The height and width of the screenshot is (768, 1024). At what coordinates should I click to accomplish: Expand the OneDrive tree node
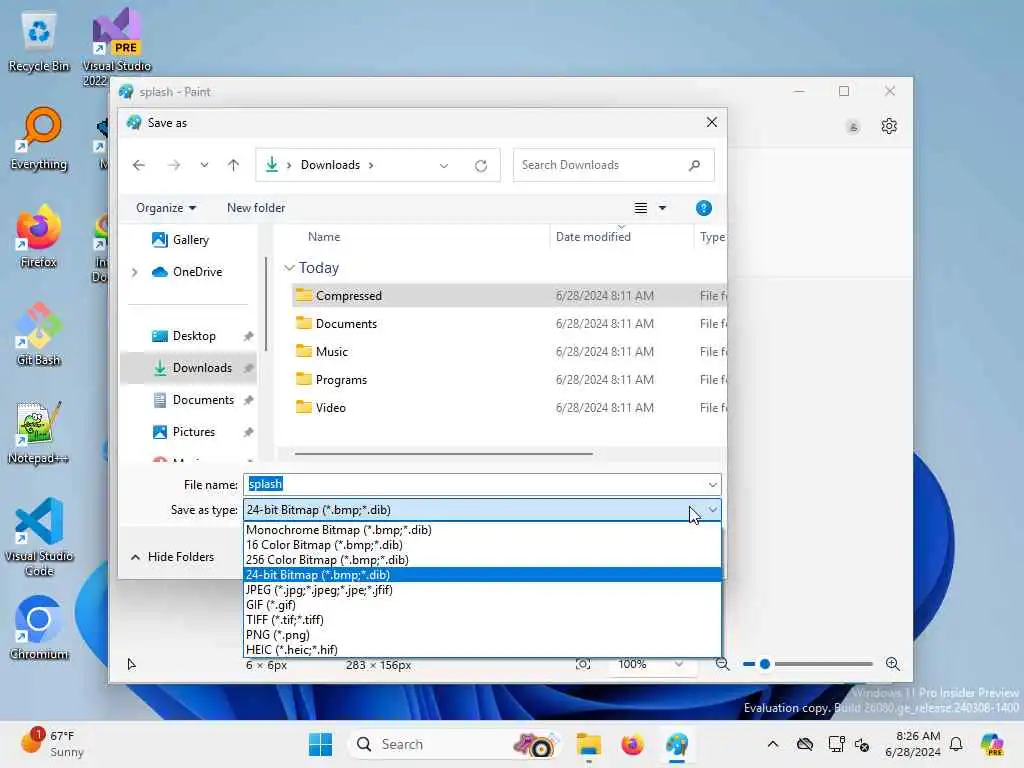click(x=135, y=272)
